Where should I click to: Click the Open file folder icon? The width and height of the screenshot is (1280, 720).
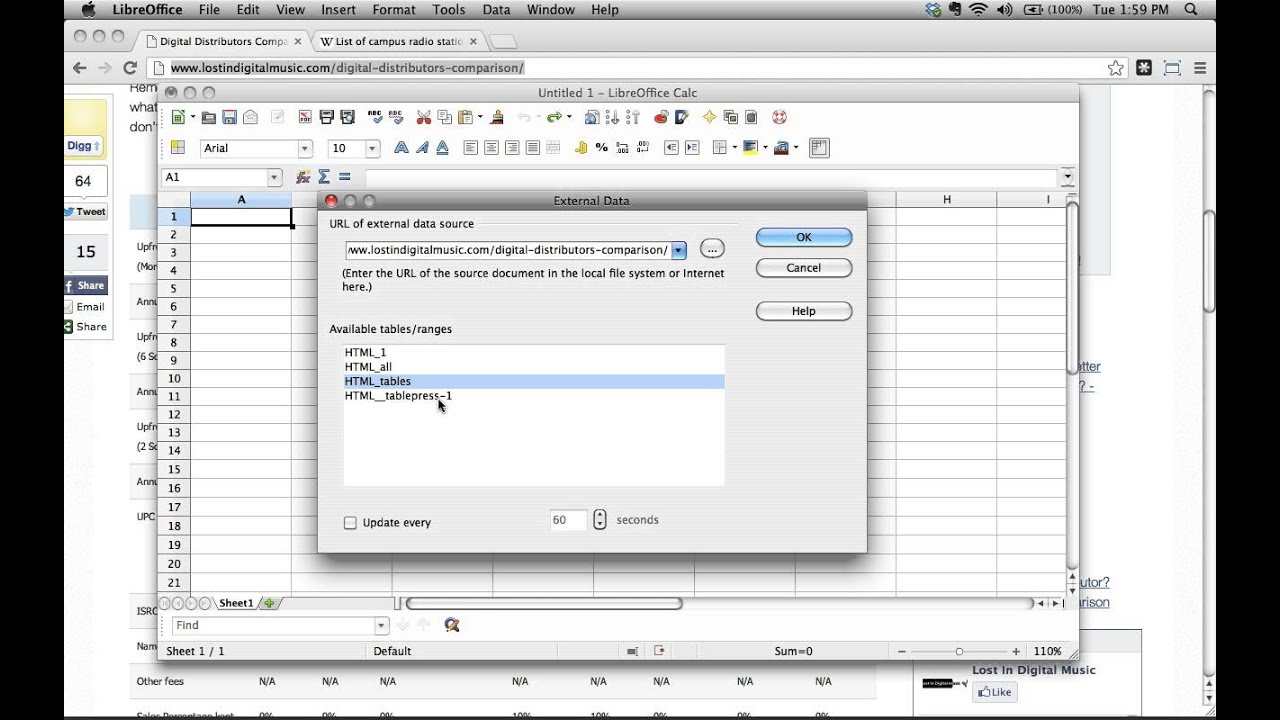[209, 117]
